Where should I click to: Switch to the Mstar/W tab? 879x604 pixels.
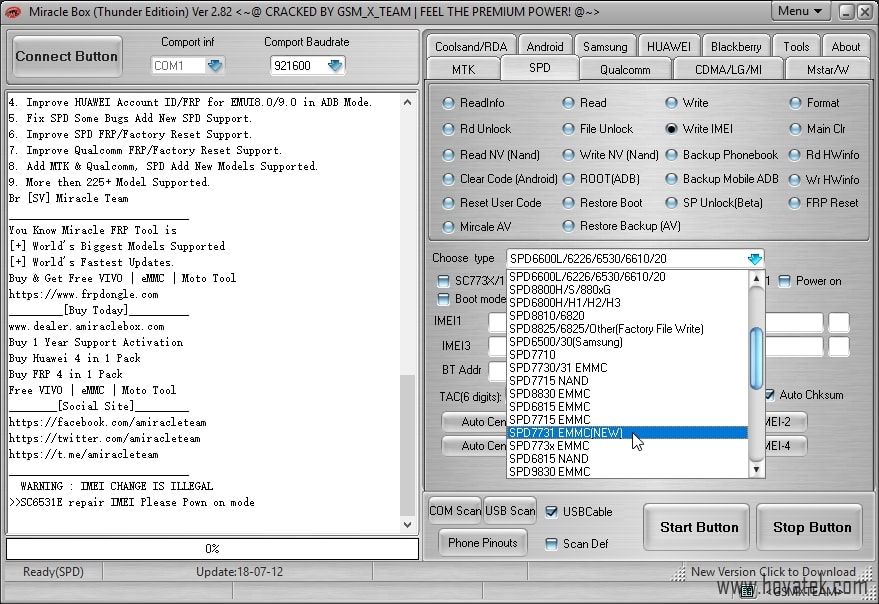pos(827,70)
